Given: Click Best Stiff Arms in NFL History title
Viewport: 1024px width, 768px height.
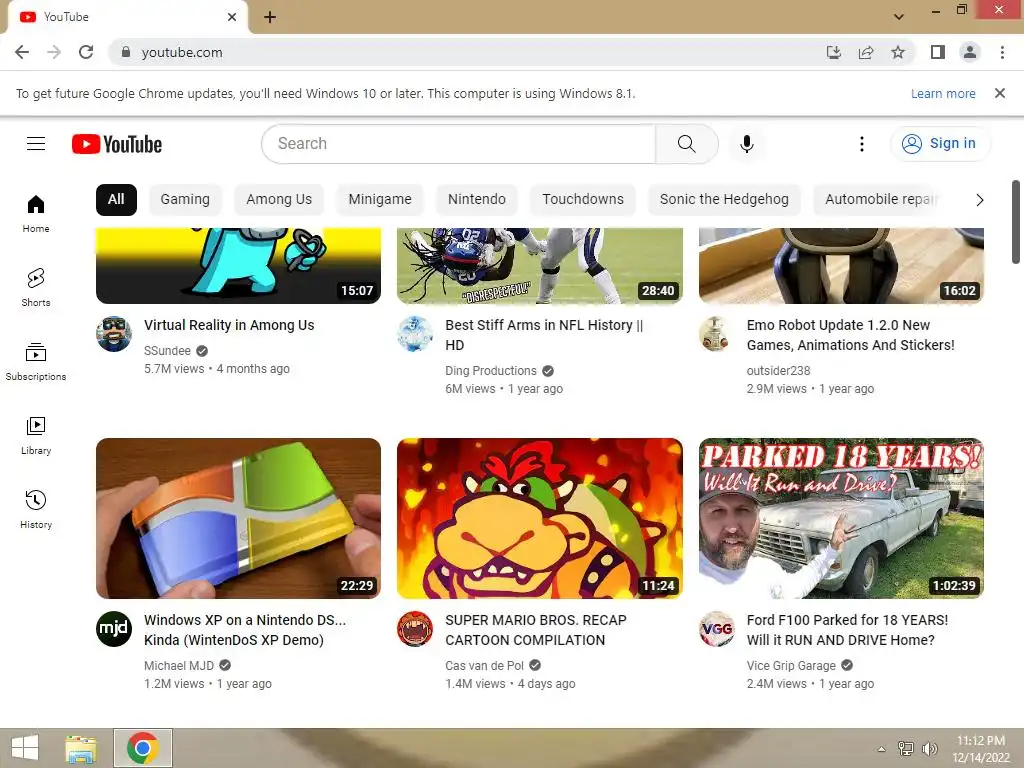Looking at the screenshot, I should [x=544, y=335].
